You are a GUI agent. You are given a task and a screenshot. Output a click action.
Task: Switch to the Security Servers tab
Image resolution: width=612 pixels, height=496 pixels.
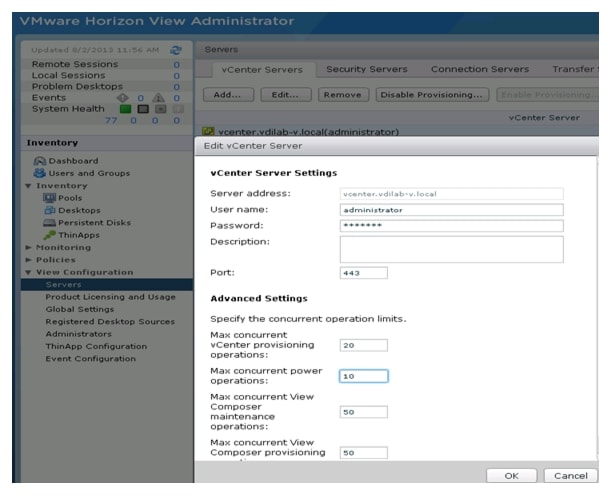click(x=366, y=69)
